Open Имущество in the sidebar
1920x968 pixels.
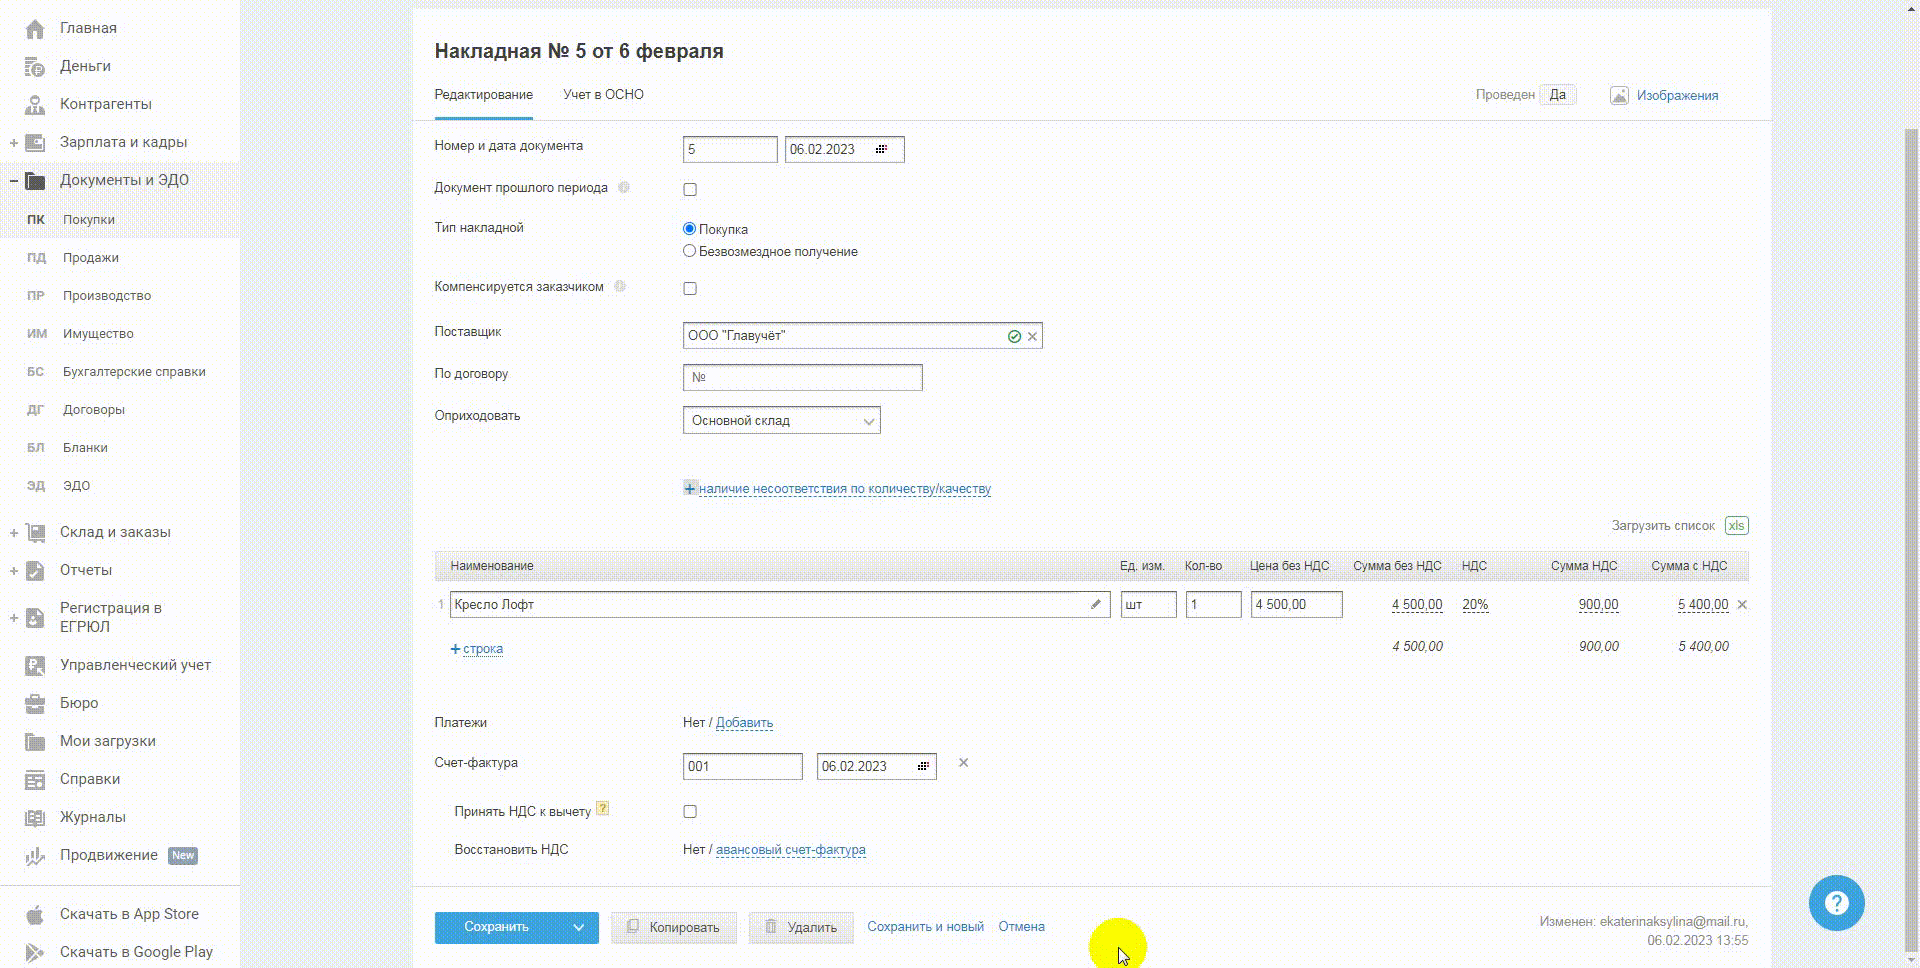click(x=98, y=334)
